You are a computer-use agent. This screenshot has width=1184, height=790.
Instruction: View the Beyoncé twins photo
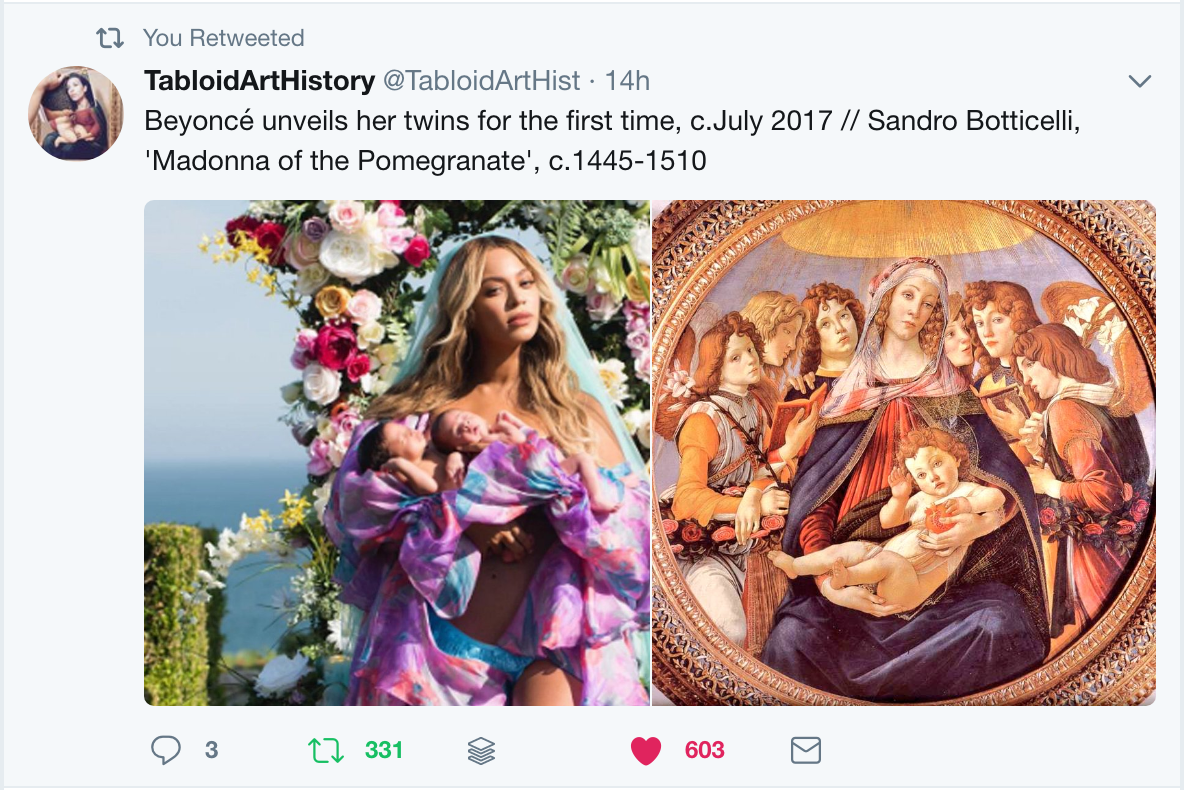(x=396, y=452)
